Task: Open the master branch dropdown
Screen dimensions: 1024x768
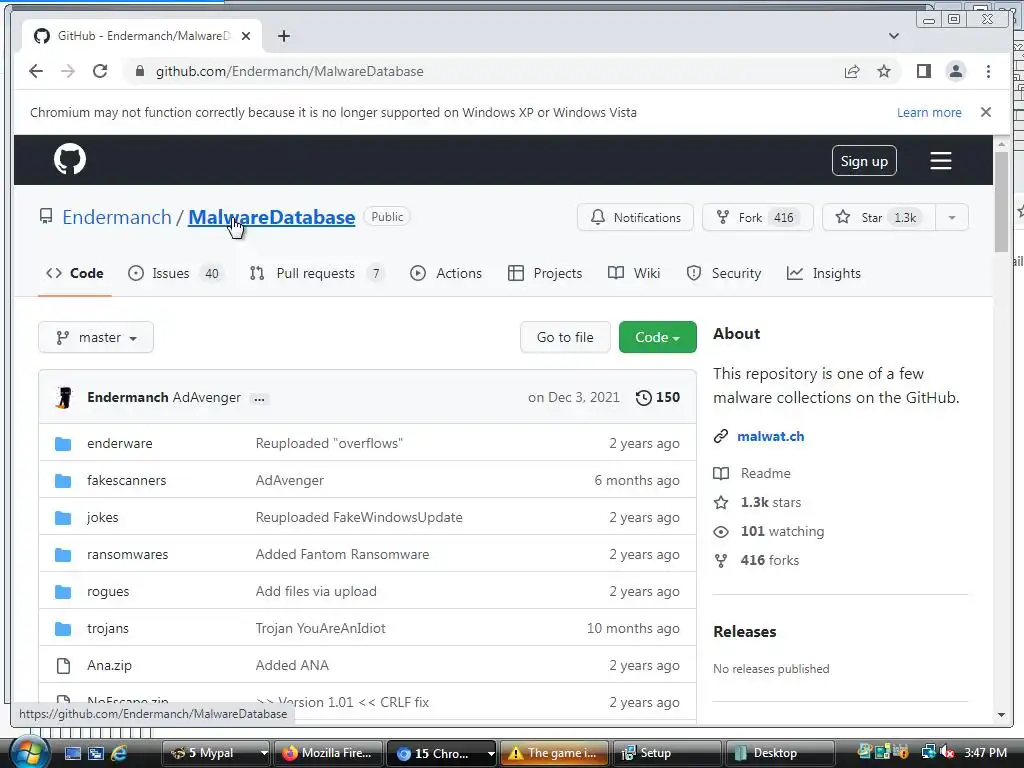Action: (x=96, y=337)
